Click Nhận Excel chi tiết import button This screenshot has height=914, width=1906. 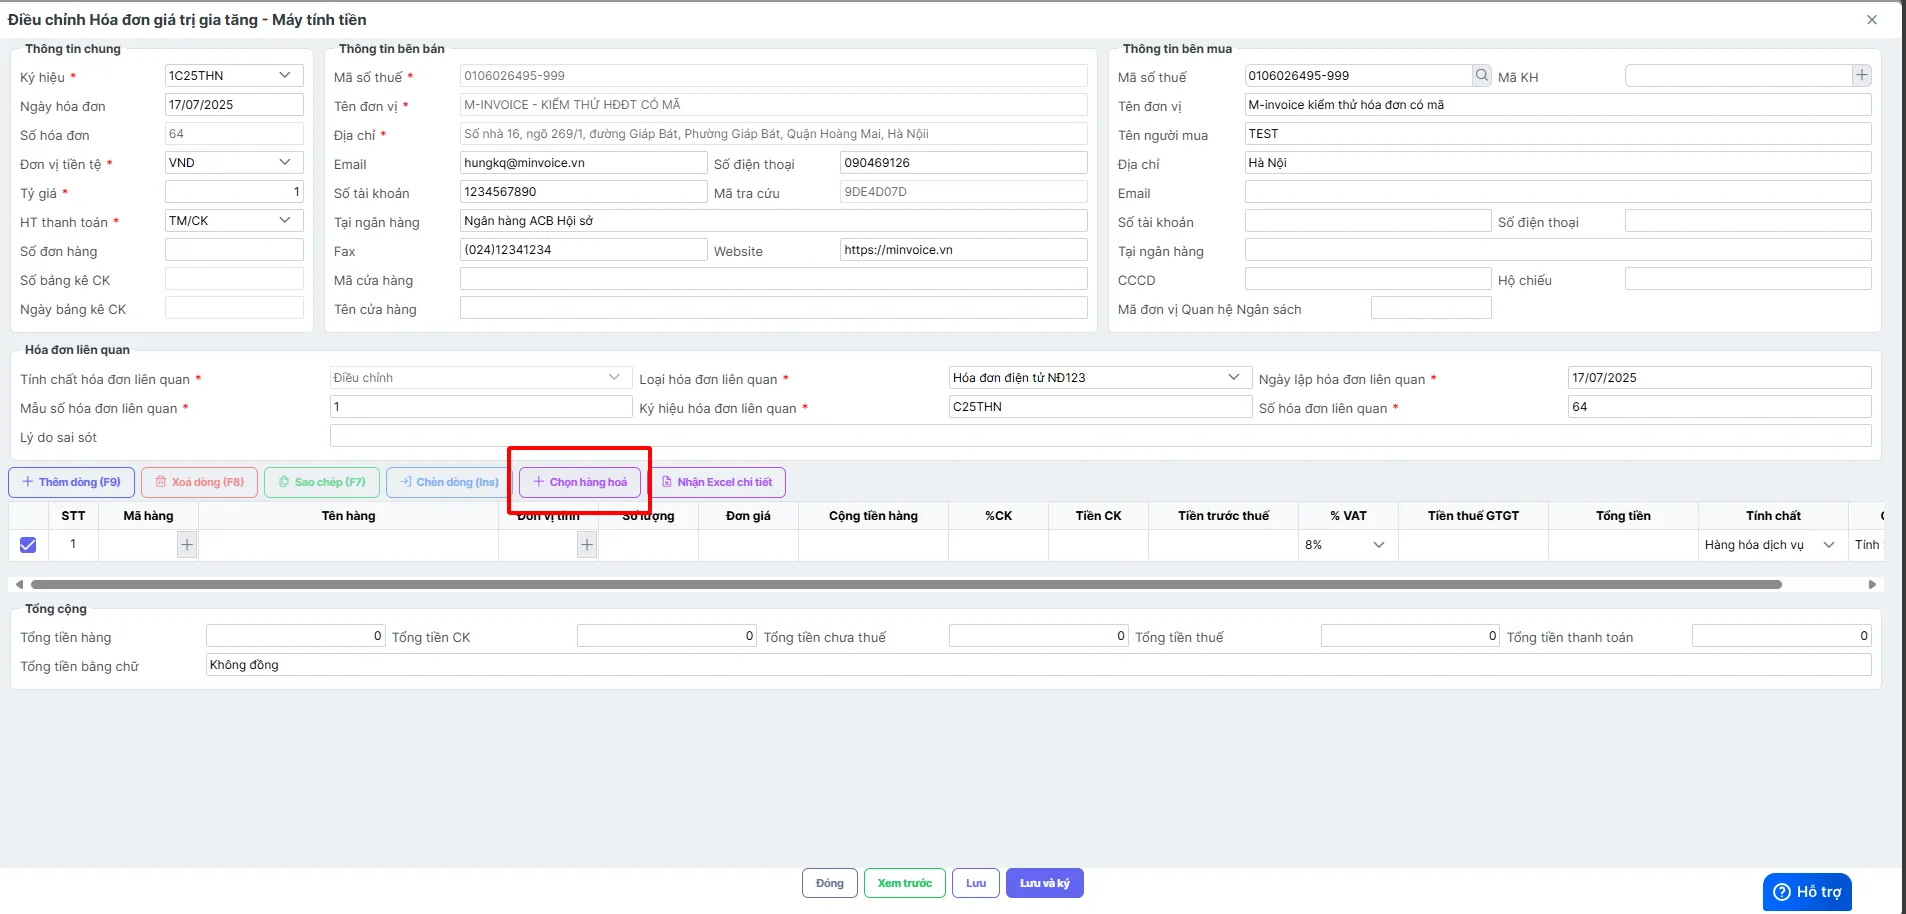tap(717, 482)
